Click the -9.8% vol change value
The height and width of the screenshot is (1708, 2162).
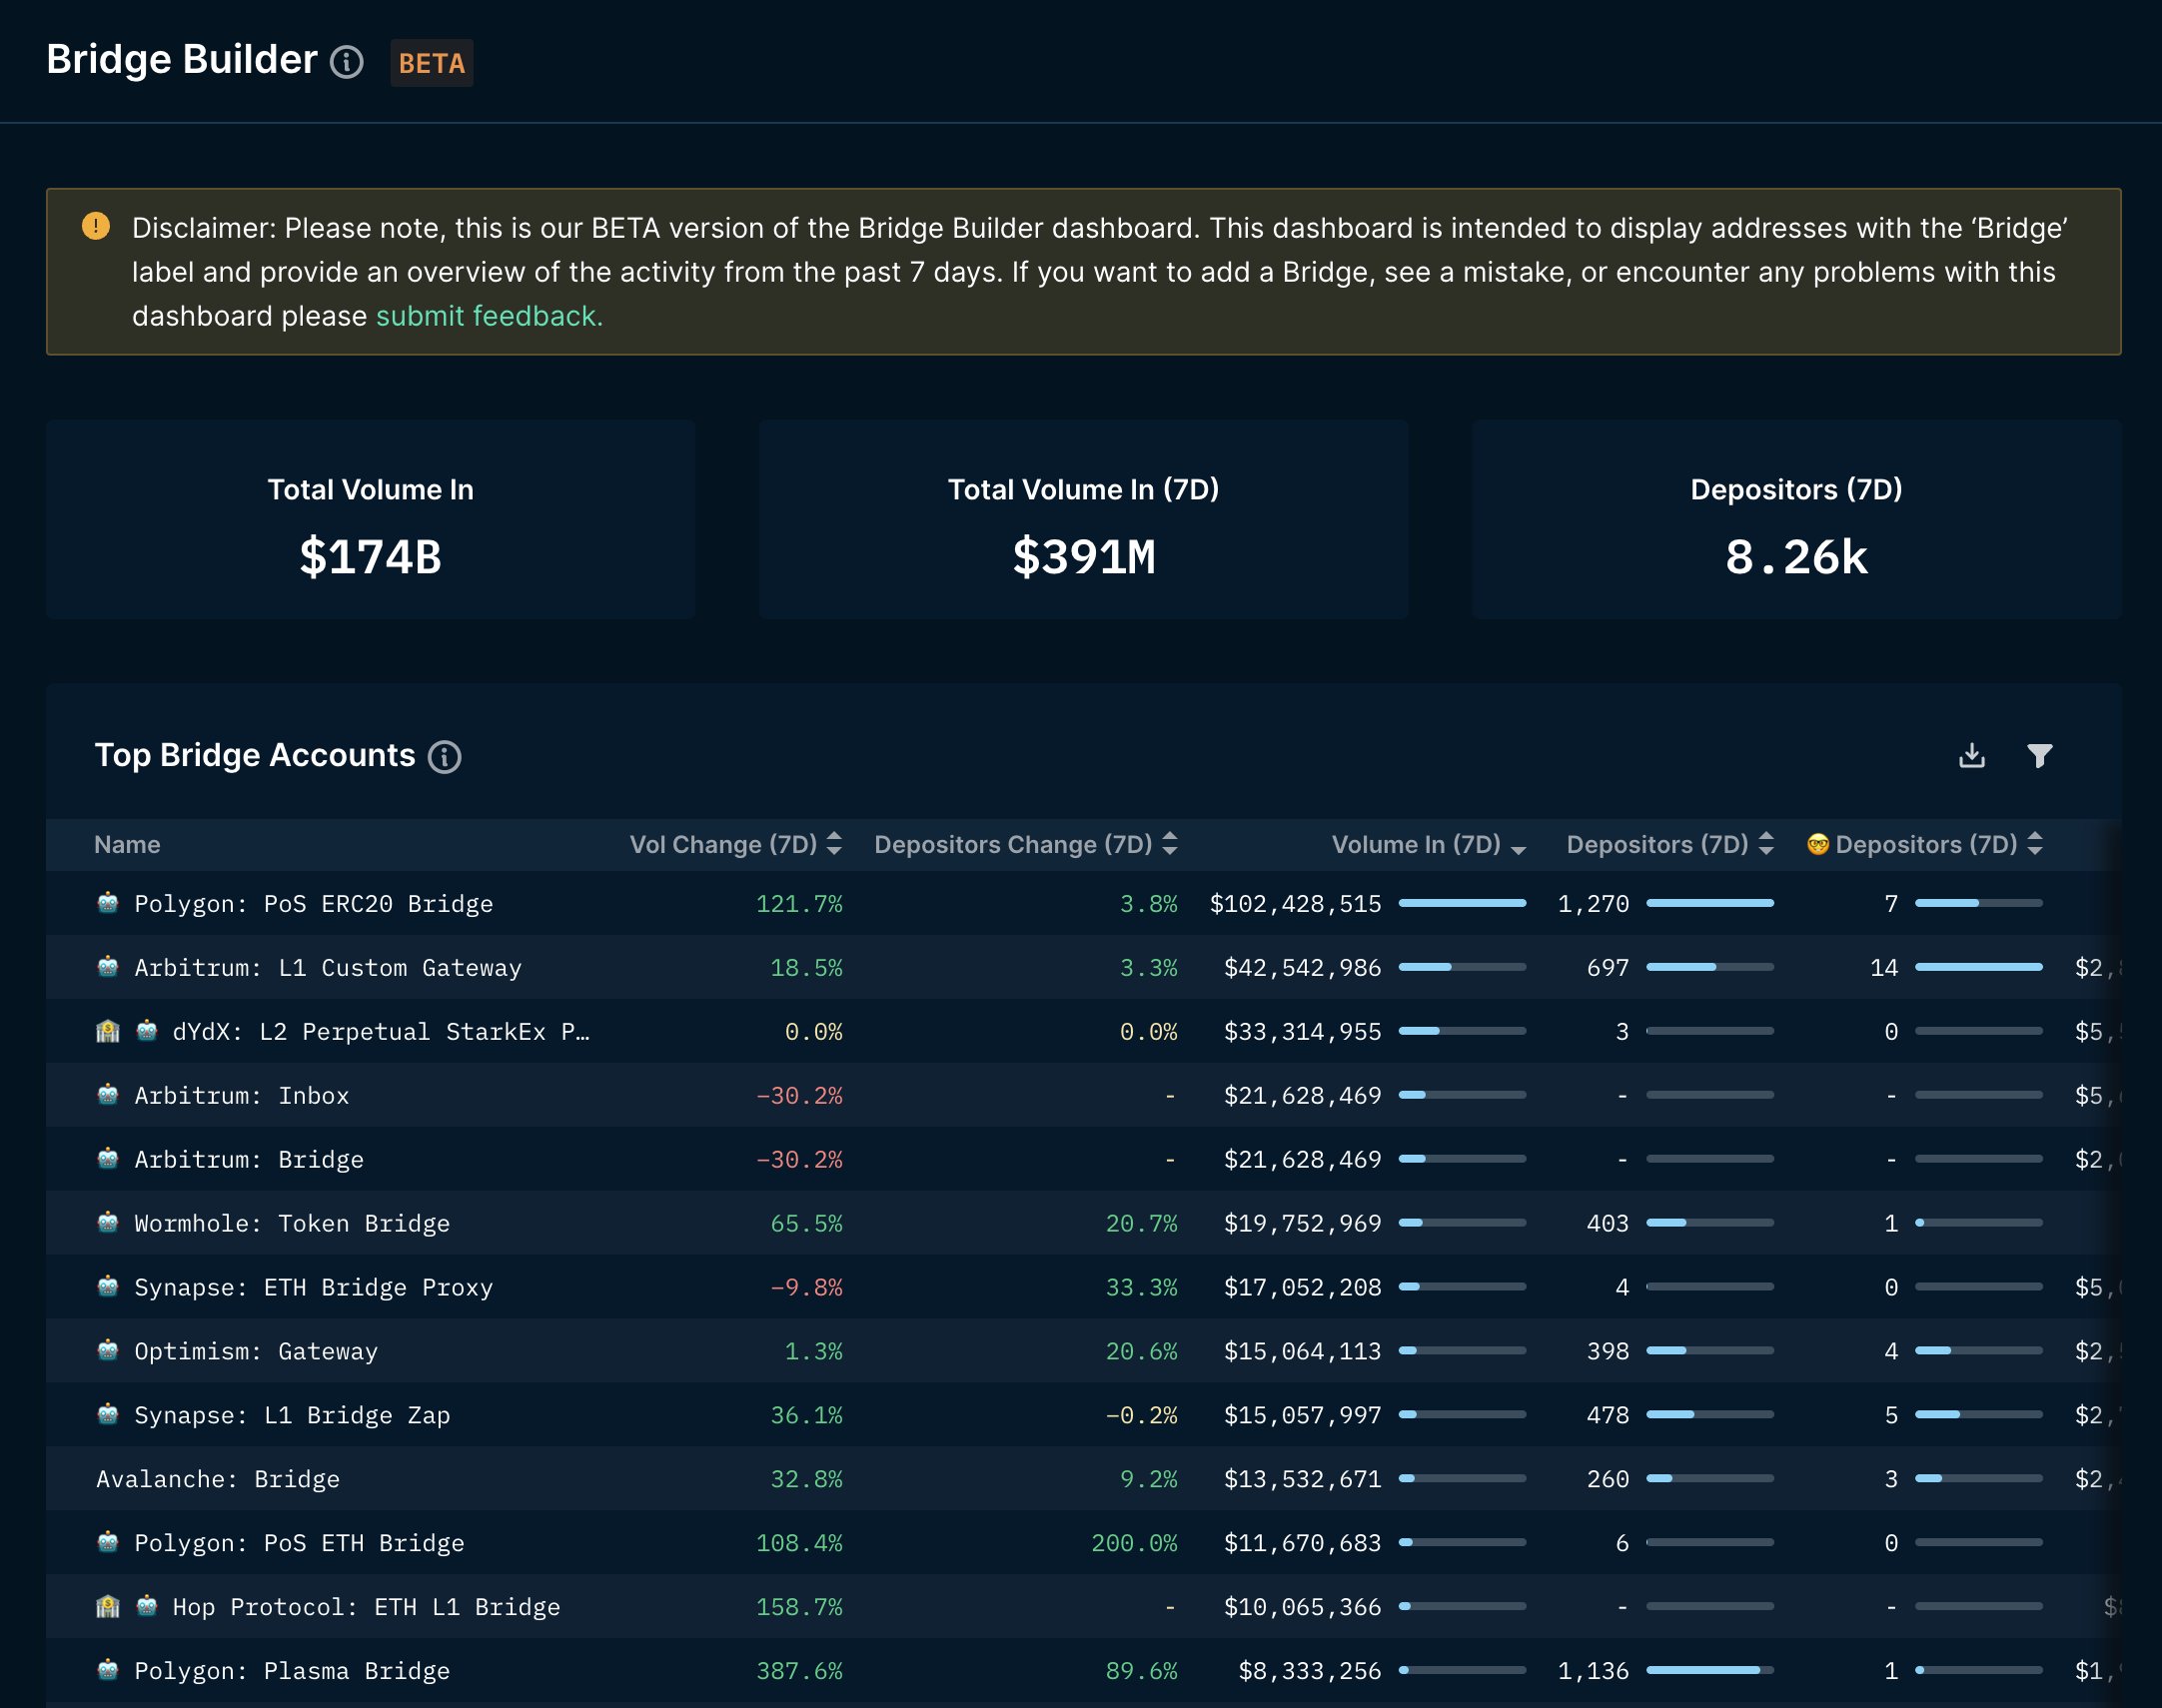point(806,1288)
